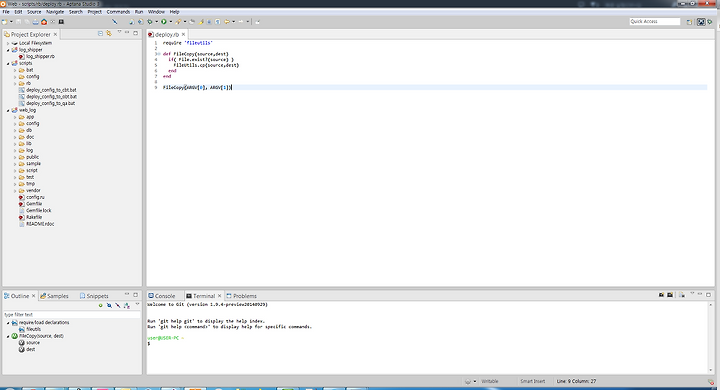The width and height of the screenshot is (720, 390).
Task: Toggle Outline hide non-public members icon
Action: [127, 305]
